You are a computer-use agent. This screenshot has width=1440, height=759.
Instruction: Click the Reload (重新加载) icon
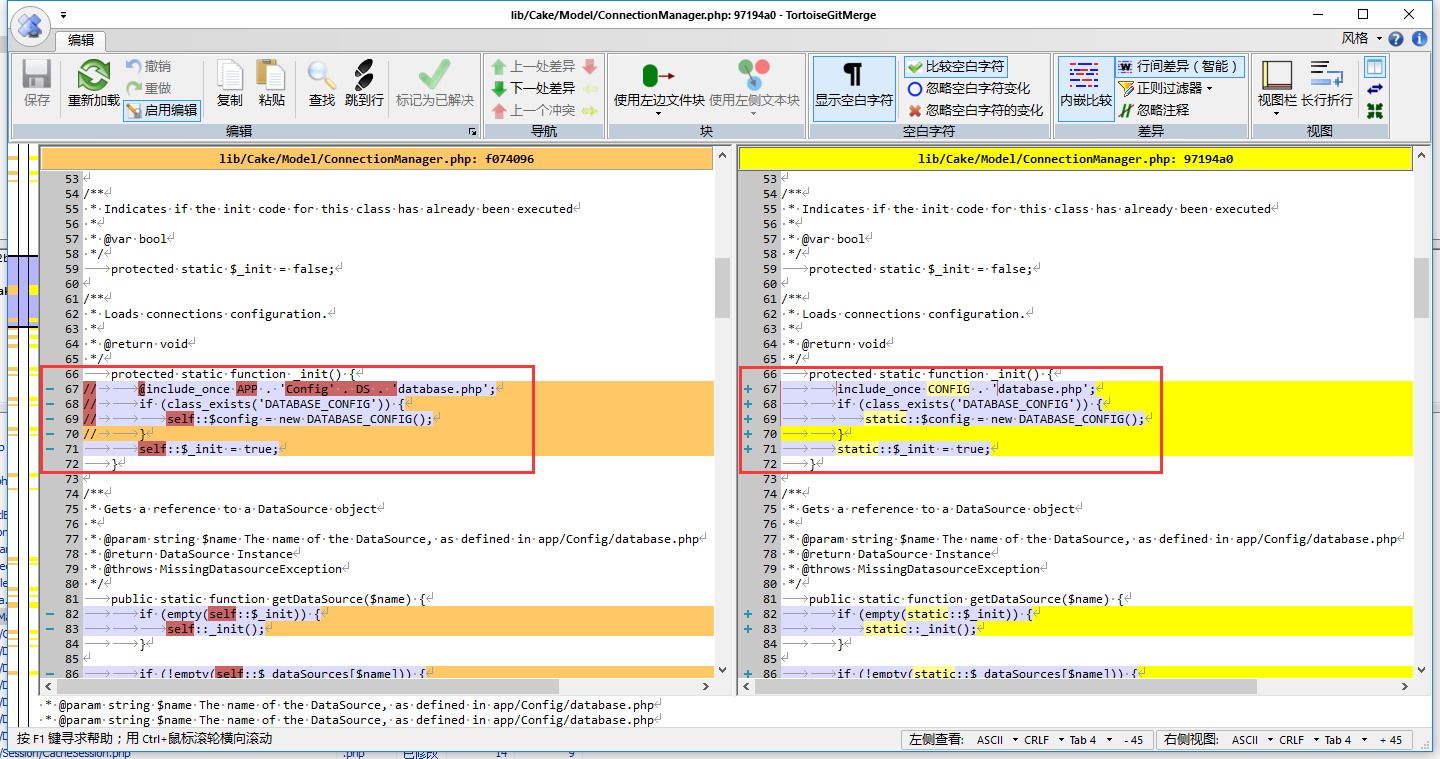pyautogui.click(x=93, y=77)
